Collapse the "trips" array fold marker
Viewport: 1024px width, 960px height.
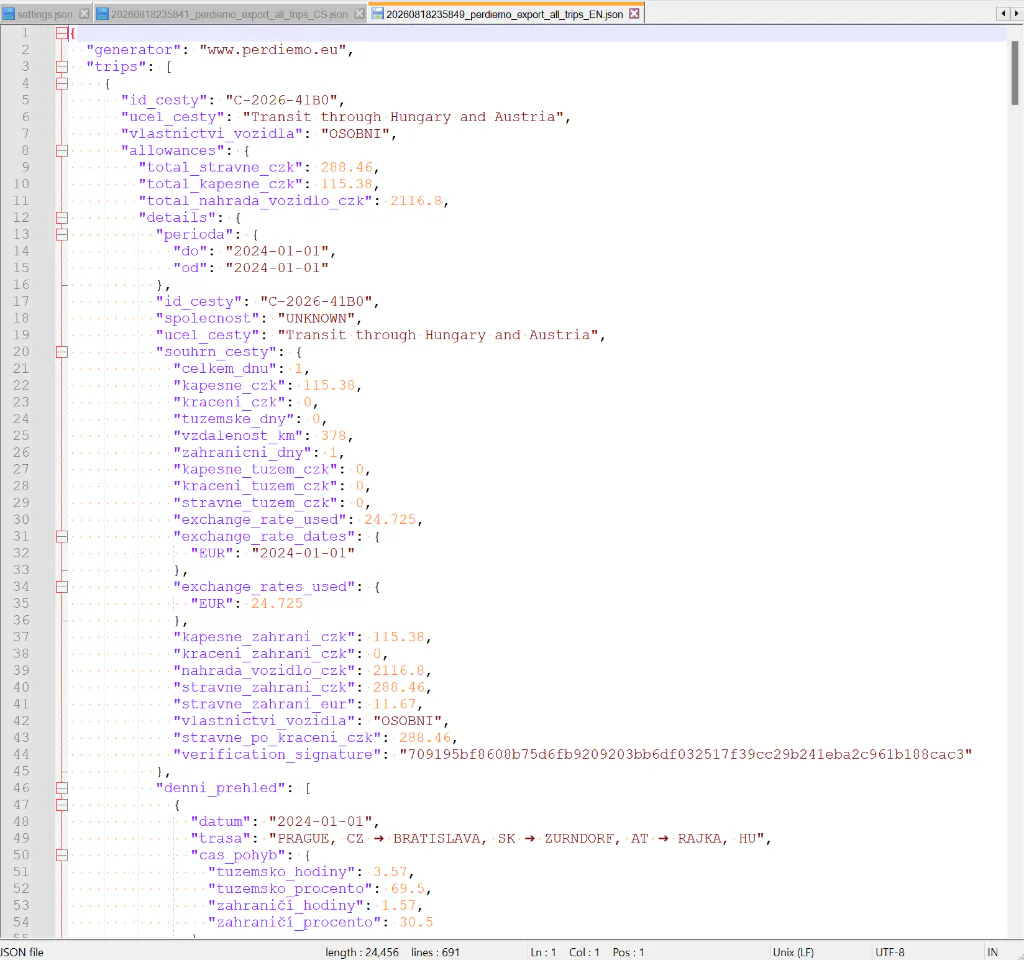coord(61,67)
